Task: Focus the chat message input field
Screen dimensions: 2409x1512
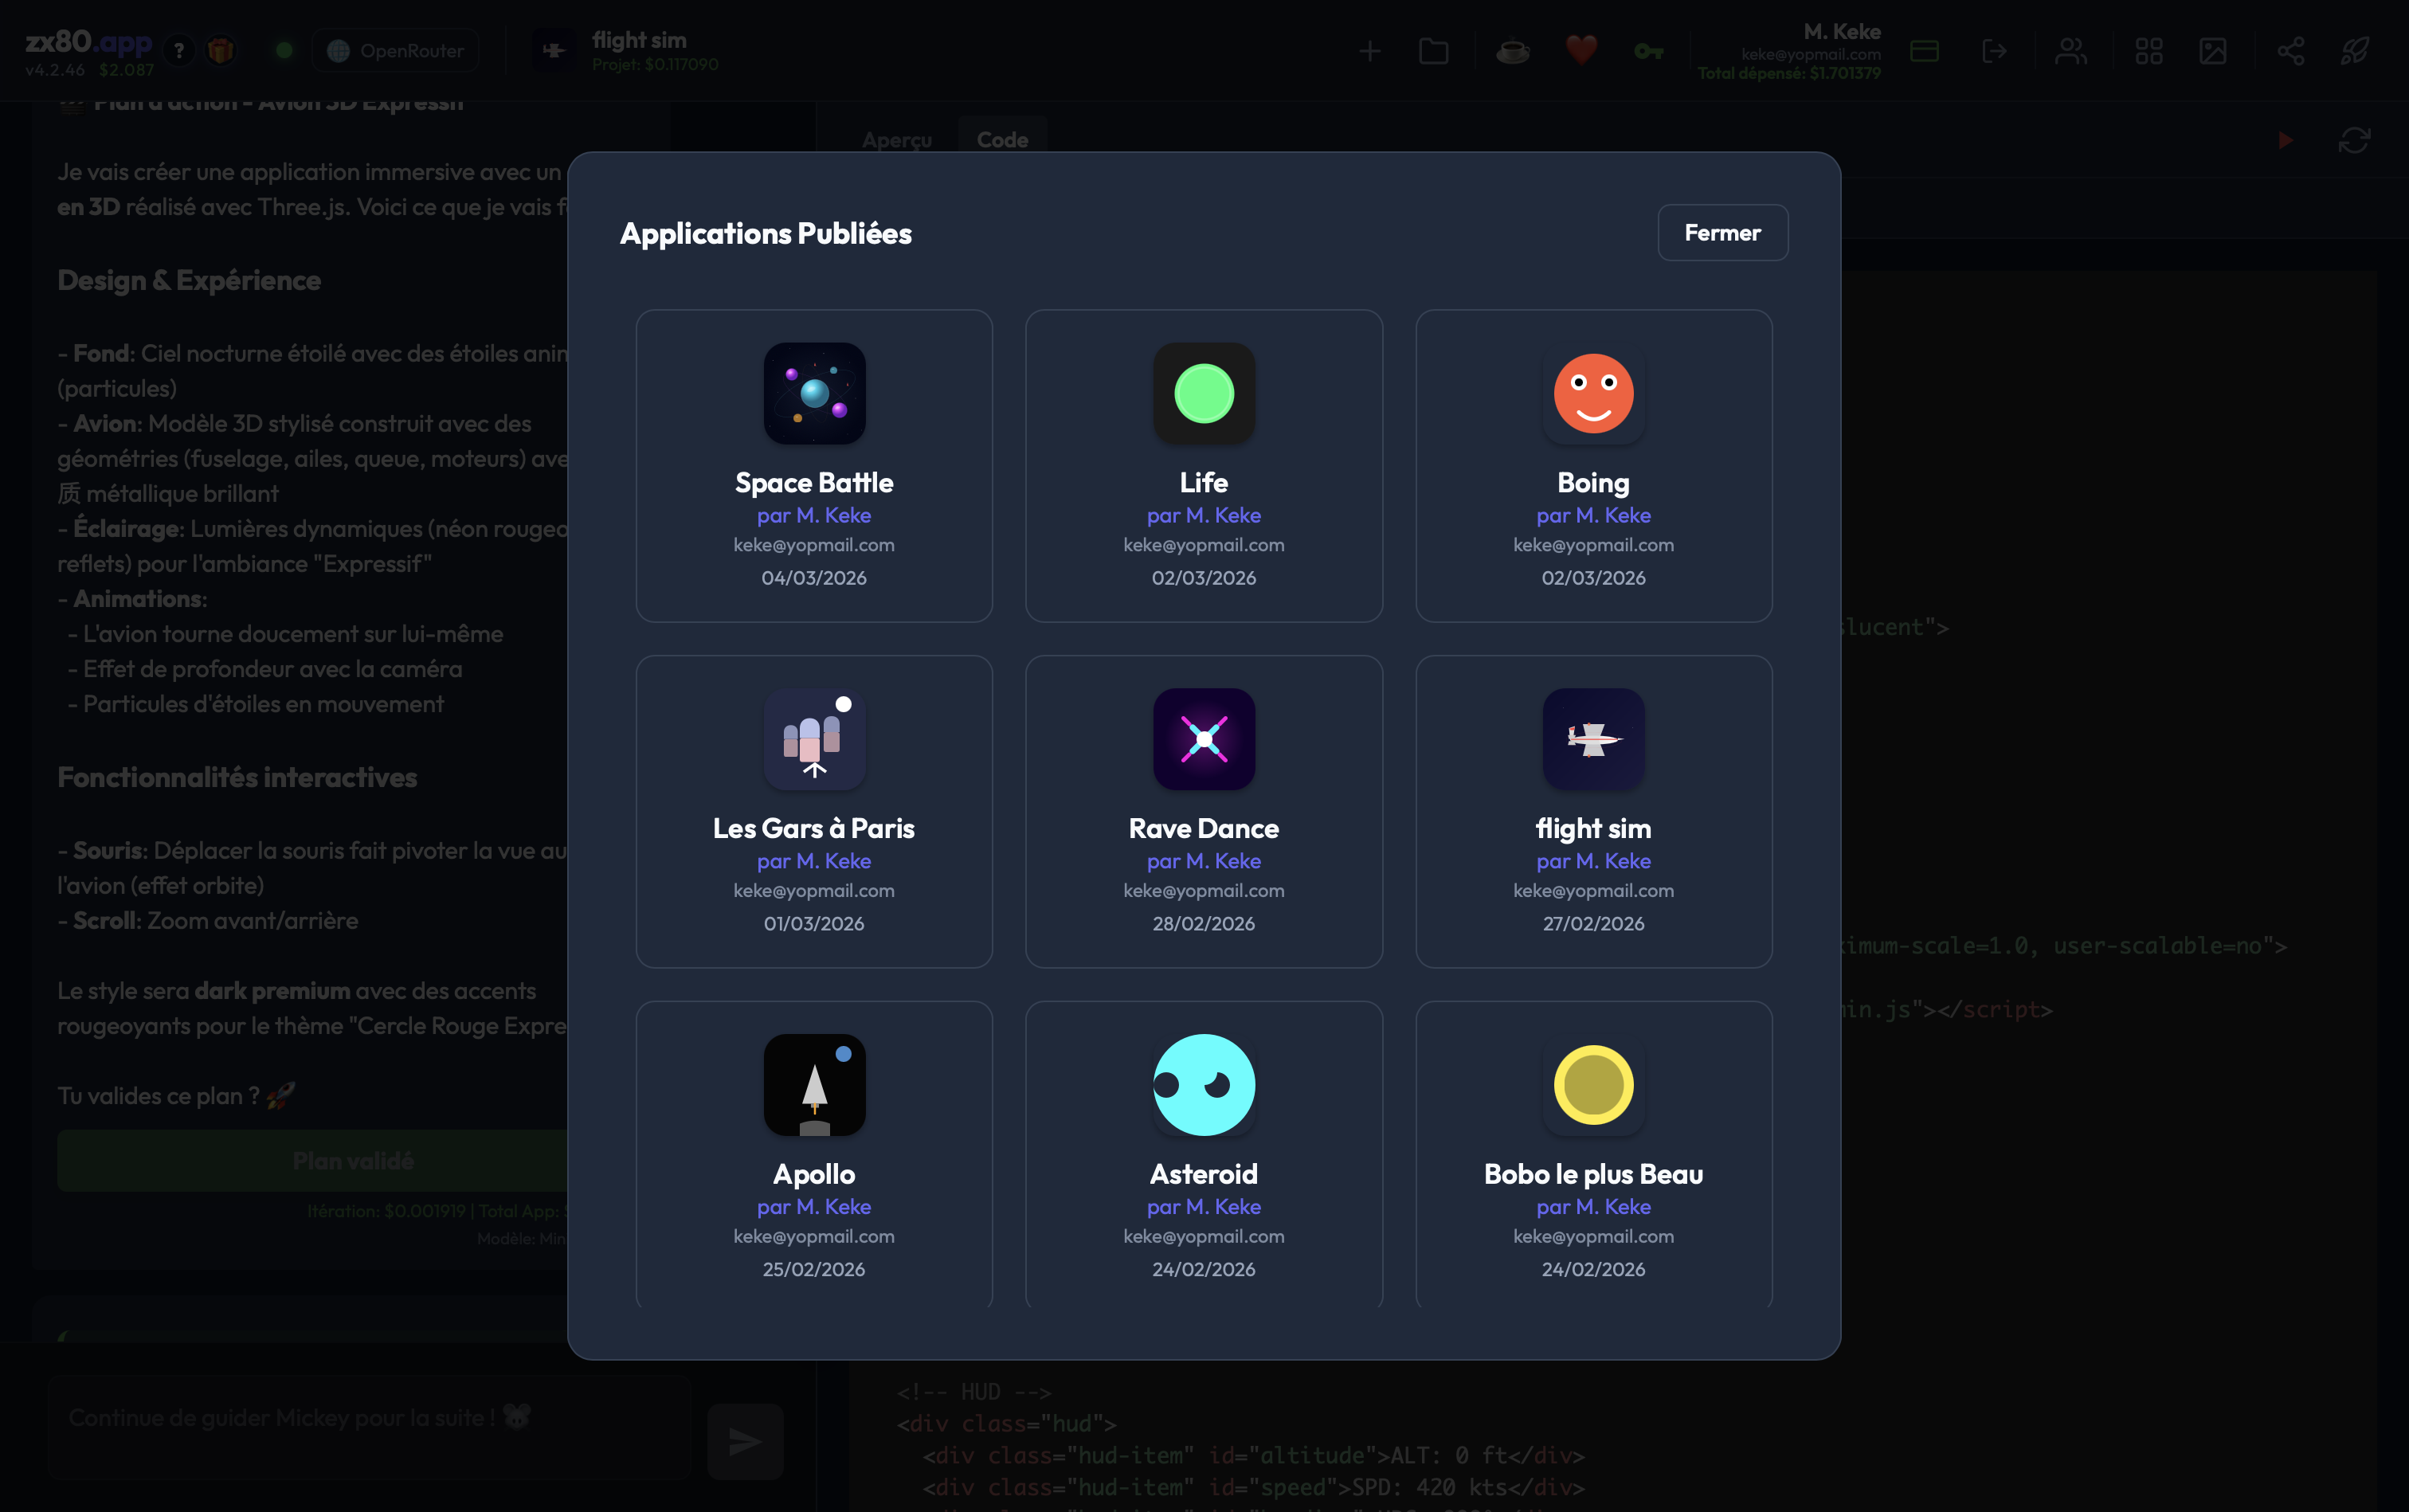Action: pos(370,1427)
